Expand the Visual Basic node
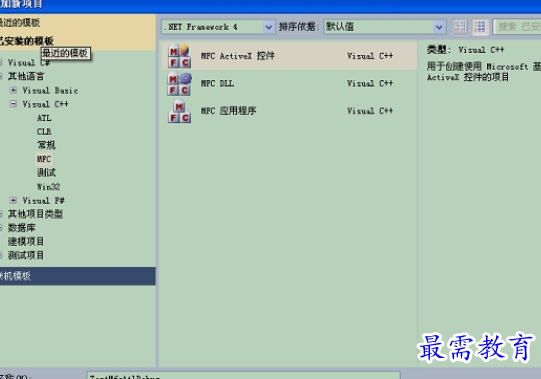Viewport: 541px width, 379px height. click(x=13, y=90)
